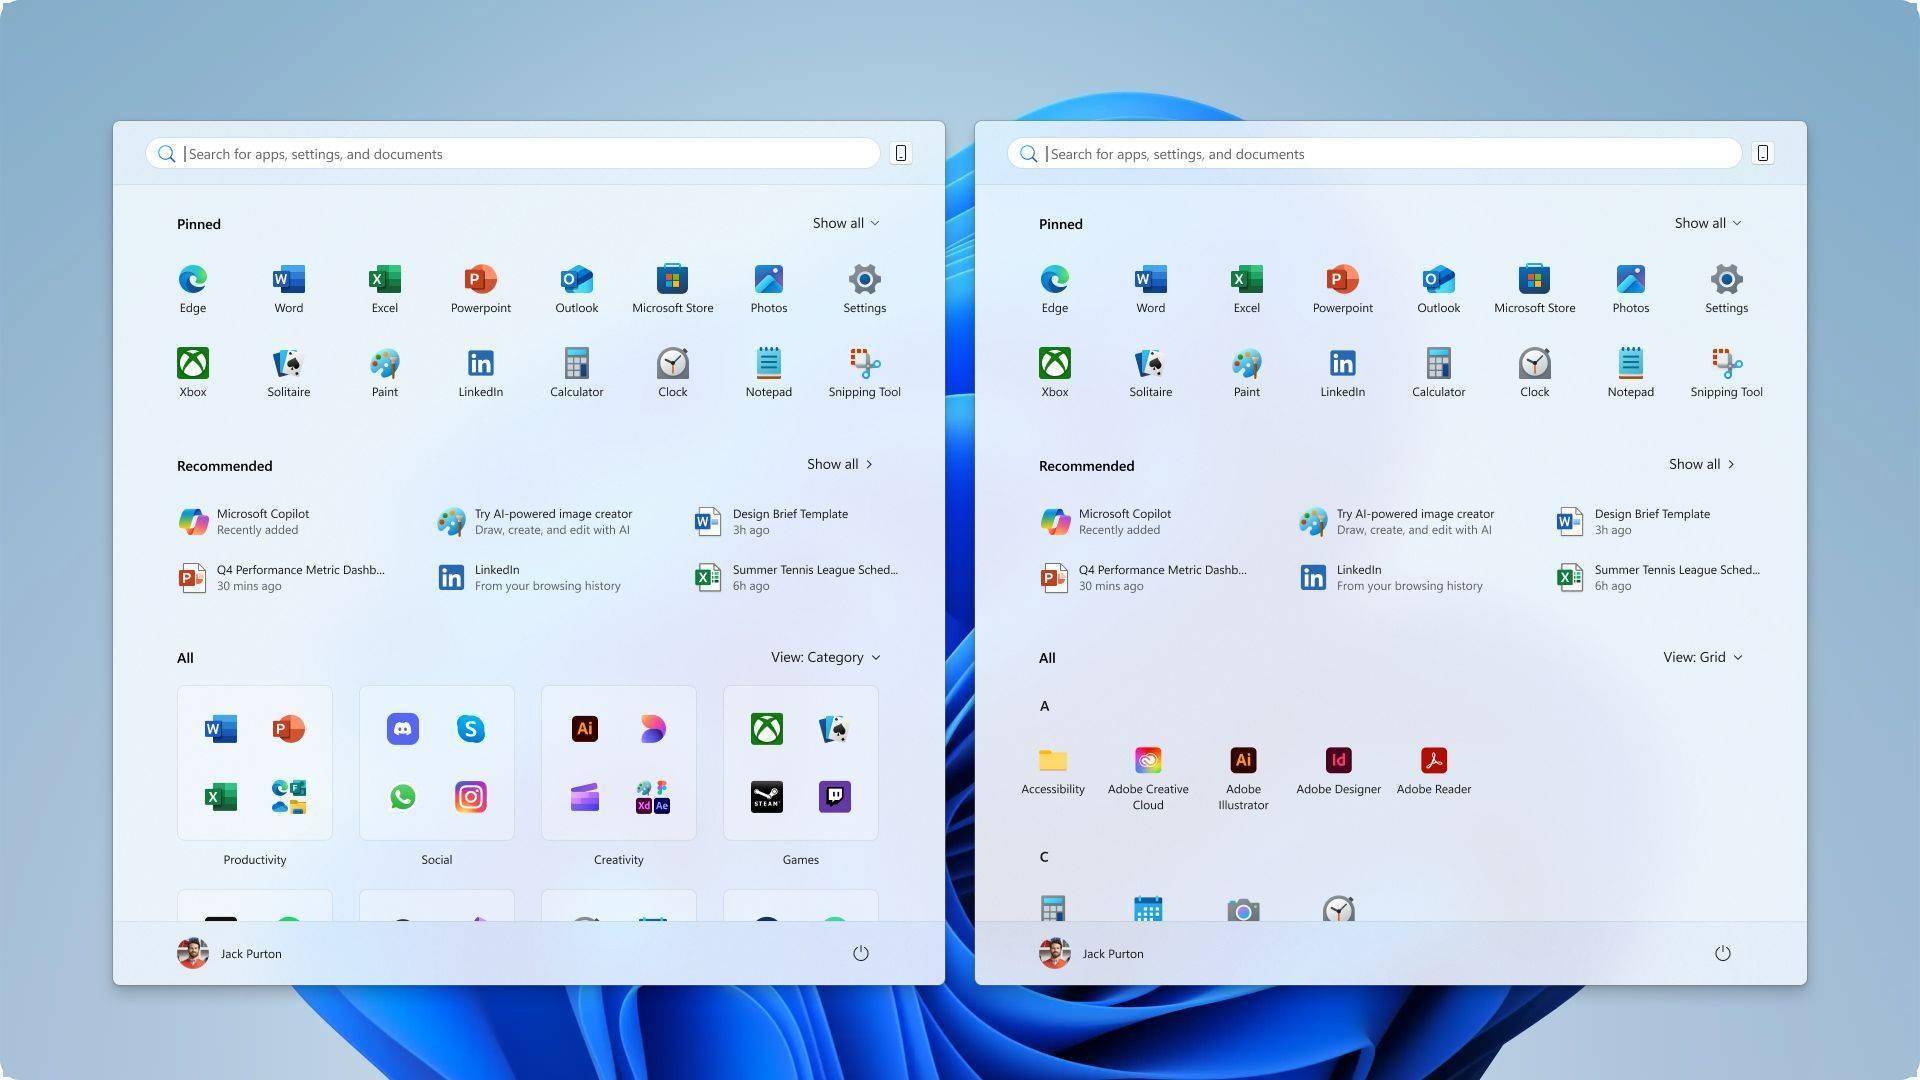Open the Microsoft Edge pinned app

point(192,287)
